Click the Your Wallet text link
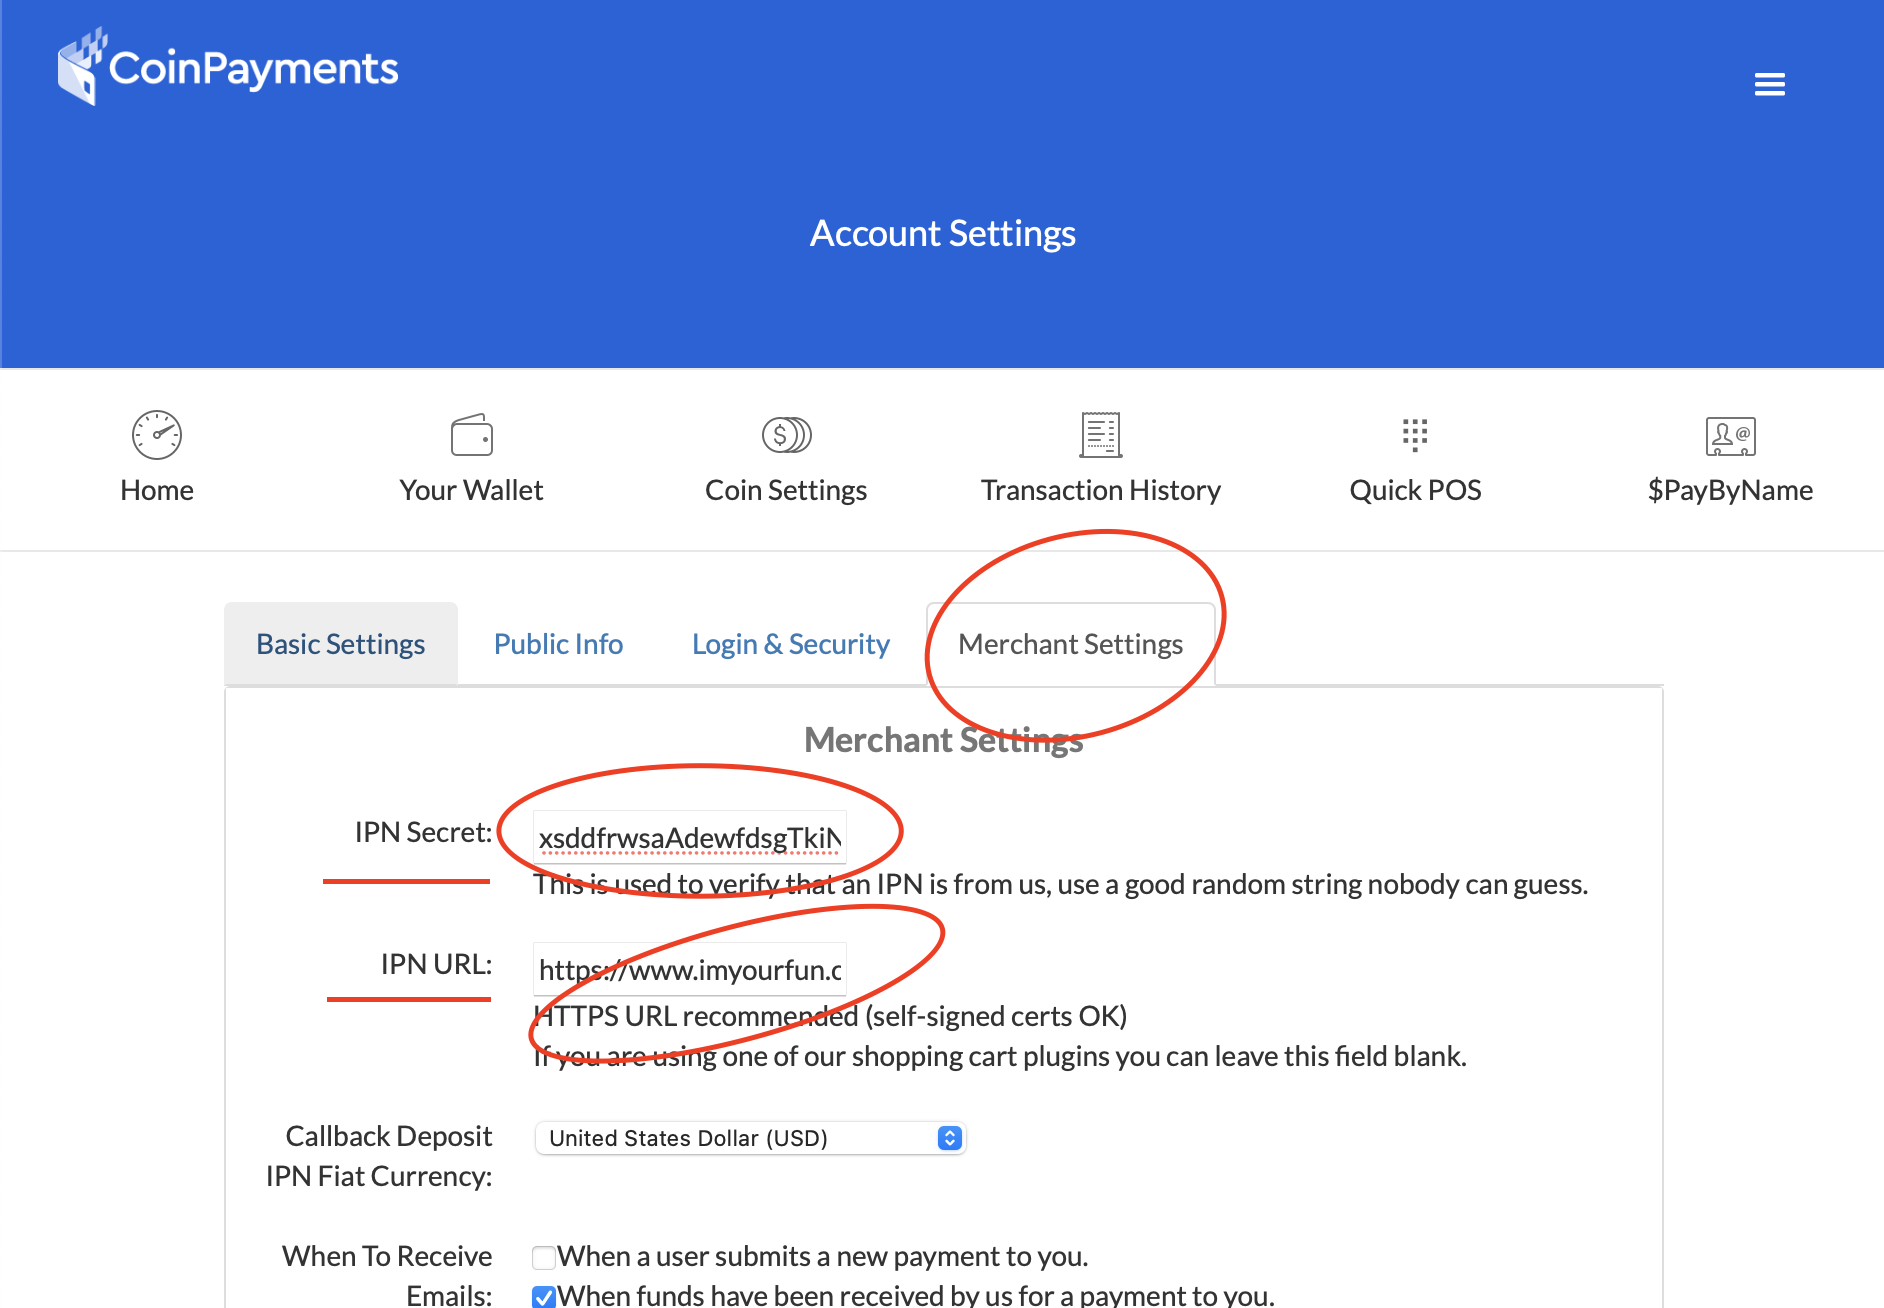The image size is (1884, 1308). (471, 490)
